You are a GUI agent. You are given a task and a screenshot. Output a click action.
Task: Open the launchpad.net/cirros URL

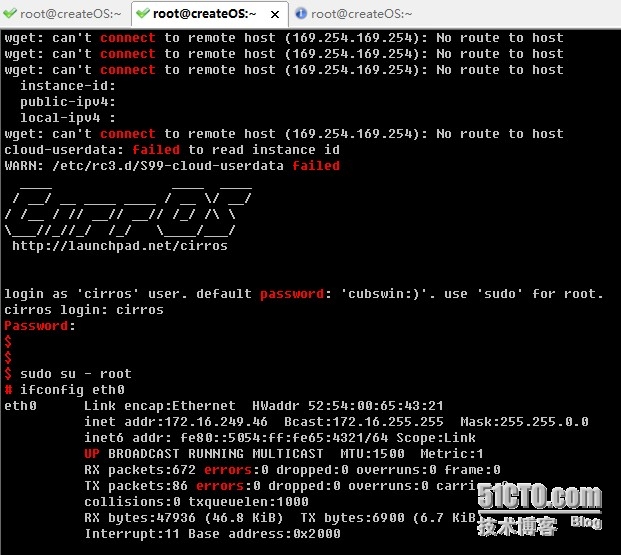(119, 246)
